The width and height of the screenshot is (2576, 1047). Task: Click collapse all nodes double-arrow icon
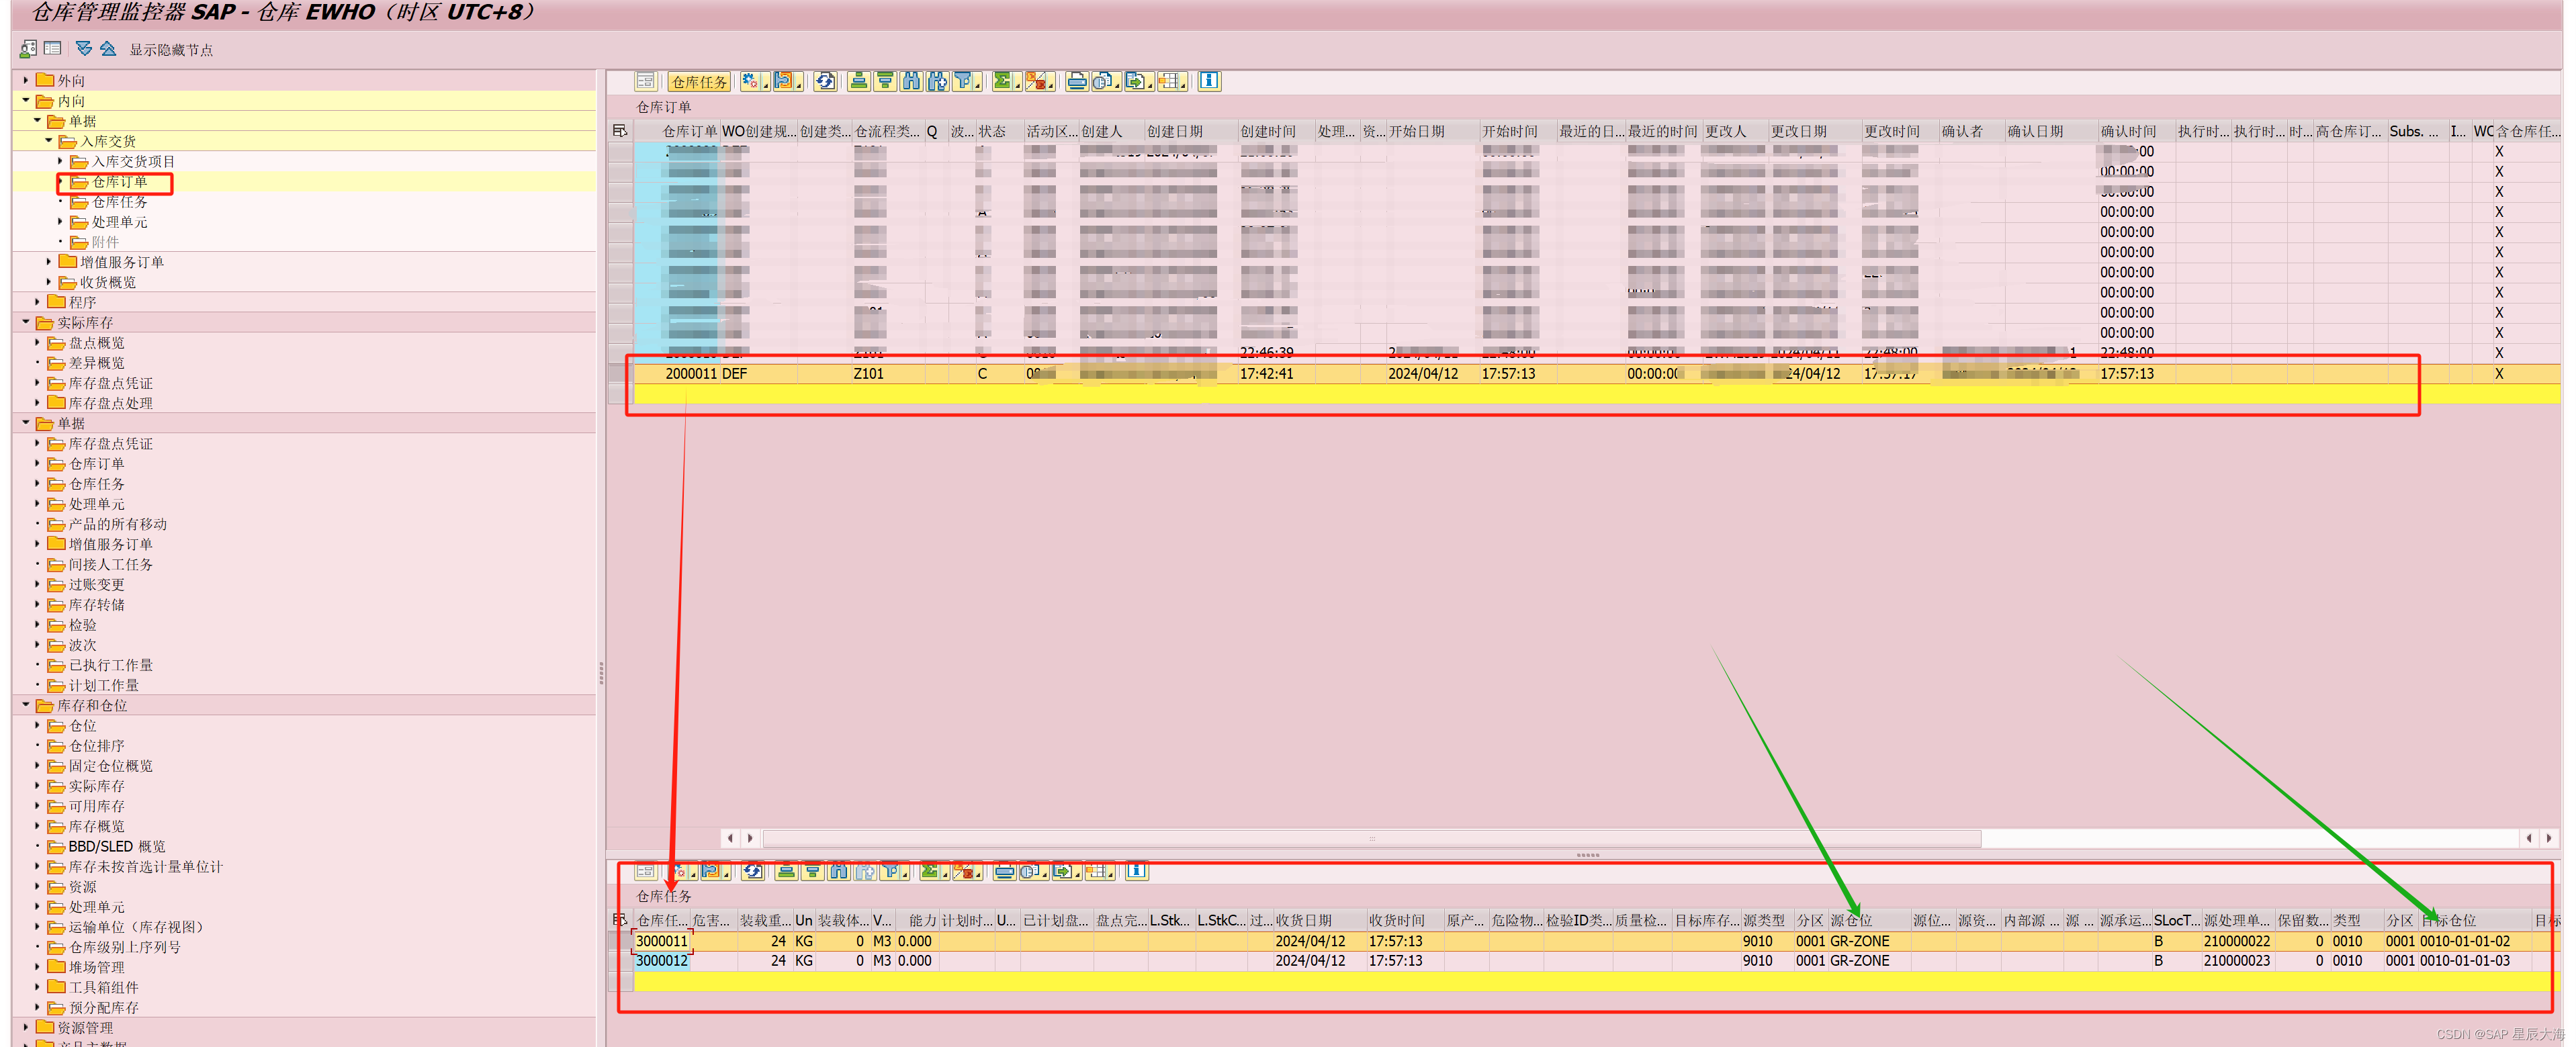108,49
